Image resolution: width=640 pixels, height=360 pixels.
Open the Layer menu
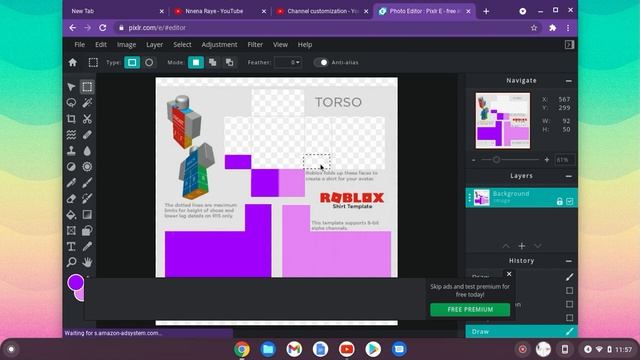pos(155,44)
